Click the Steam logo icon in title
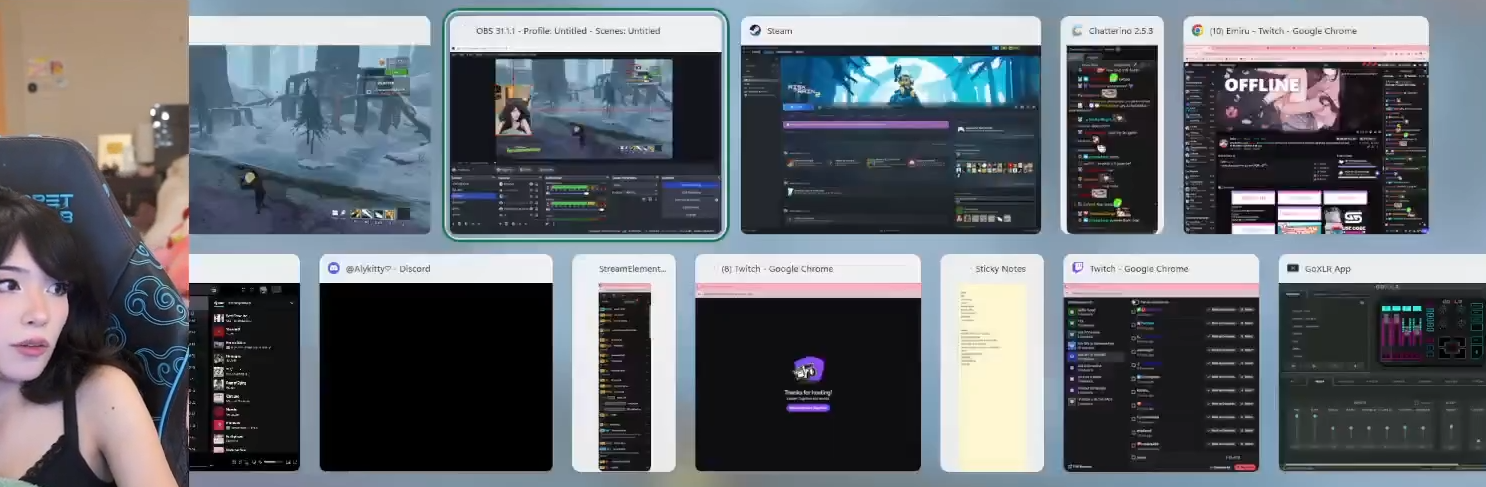This screenshot has width=1486, height=487. [x=755, y=31]
